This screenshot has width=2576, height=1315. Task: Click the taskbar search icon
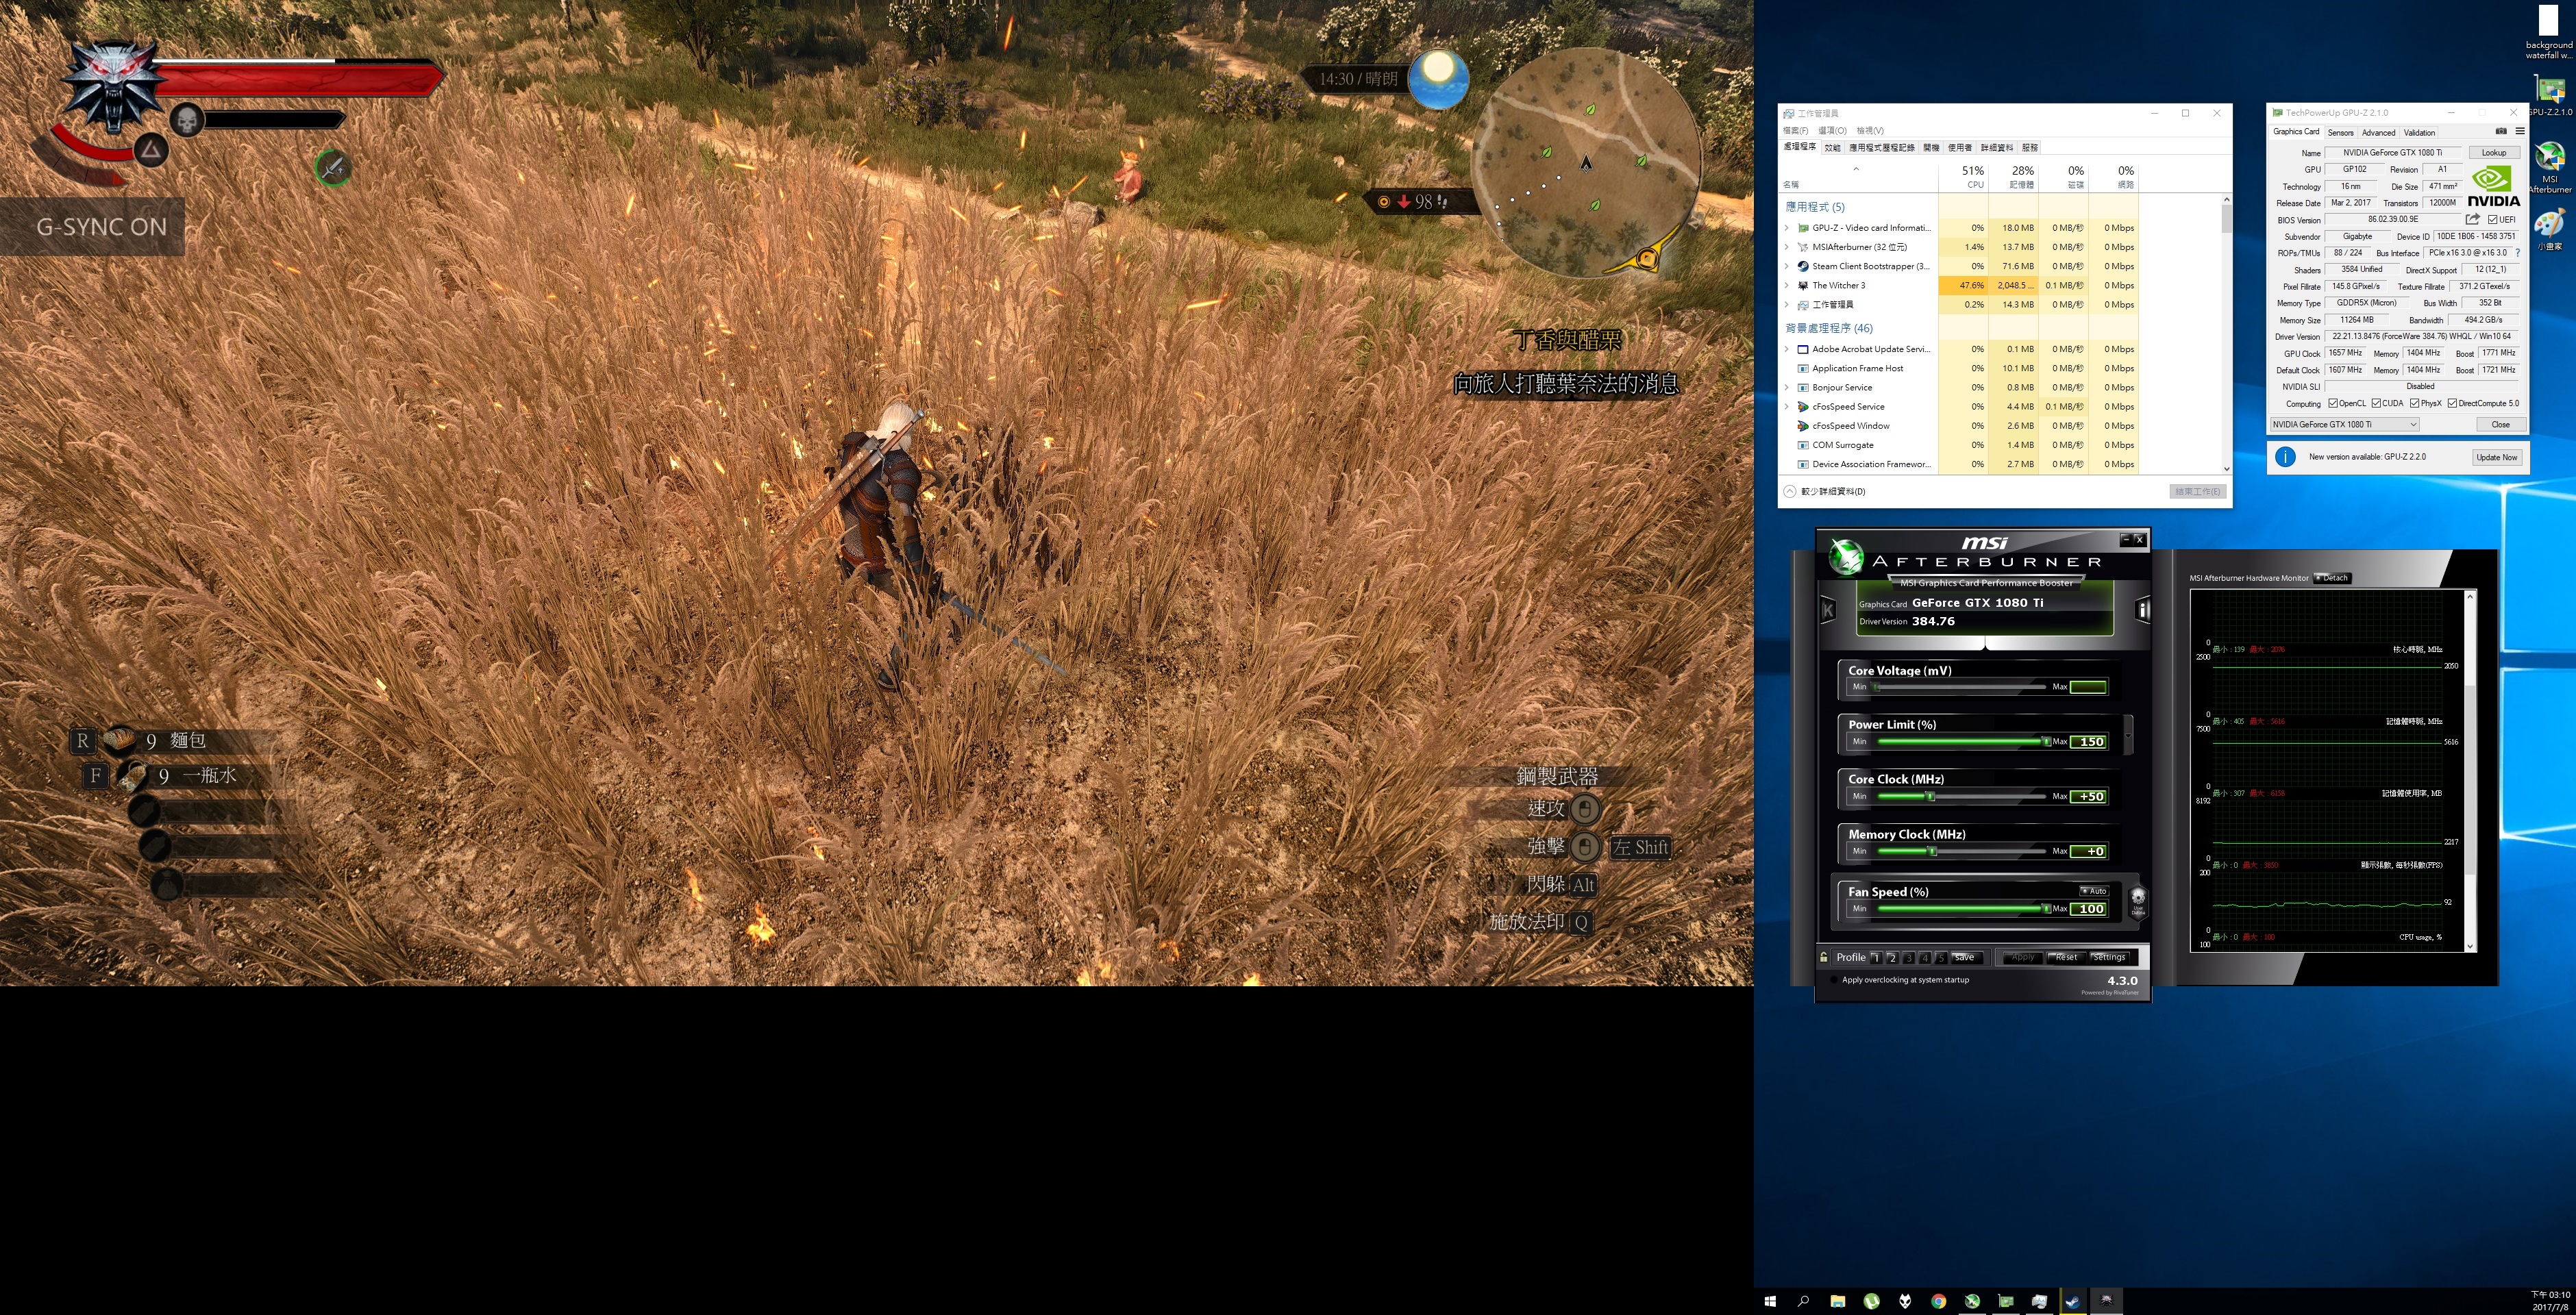point(1804,1301)
